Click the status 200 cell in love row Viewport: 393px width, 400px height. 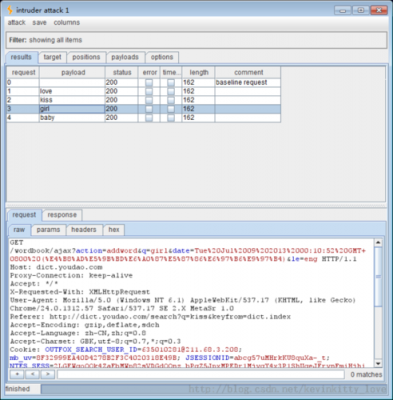tap(122, 91)
